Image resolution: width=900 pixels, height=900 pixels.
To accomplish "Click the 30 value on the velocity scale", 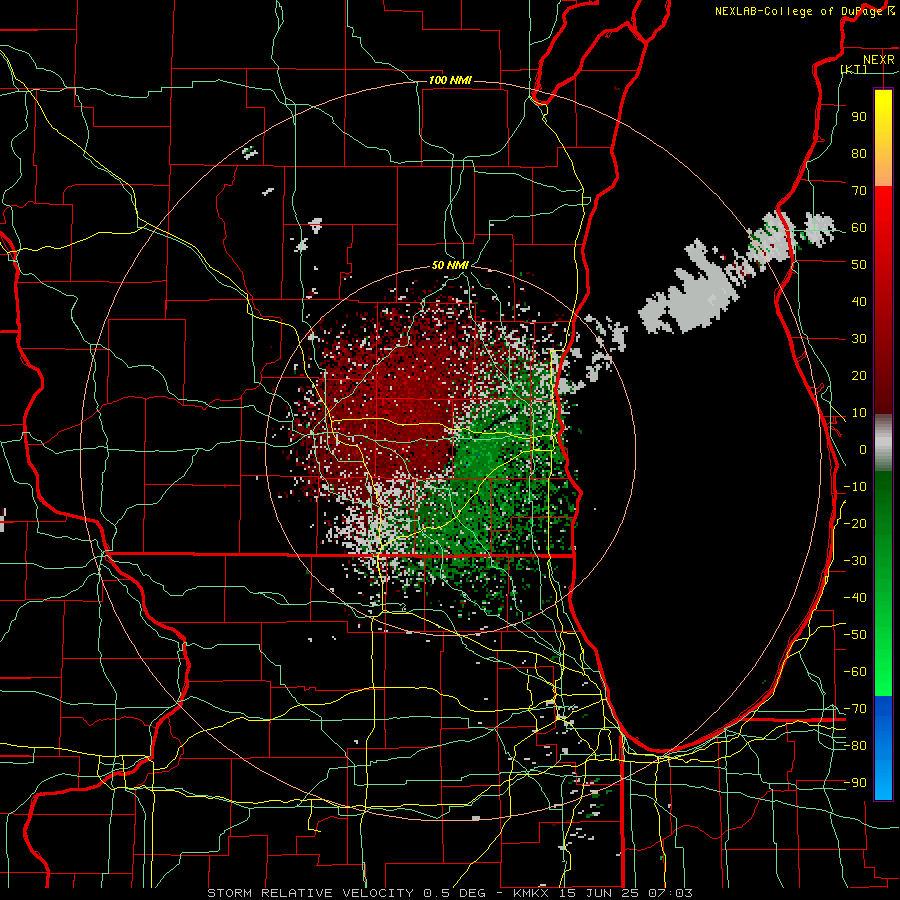I will [859, 339].
